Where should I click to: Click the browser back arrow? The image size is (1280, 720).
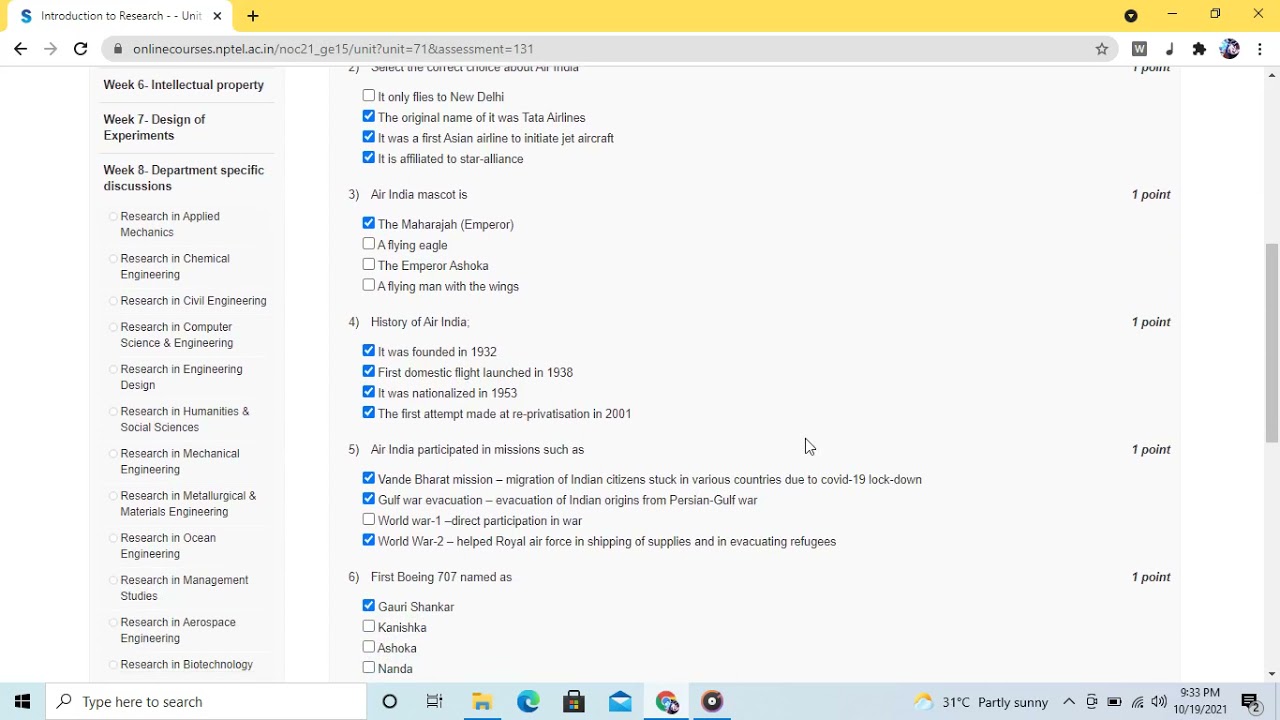click(20, 48)
